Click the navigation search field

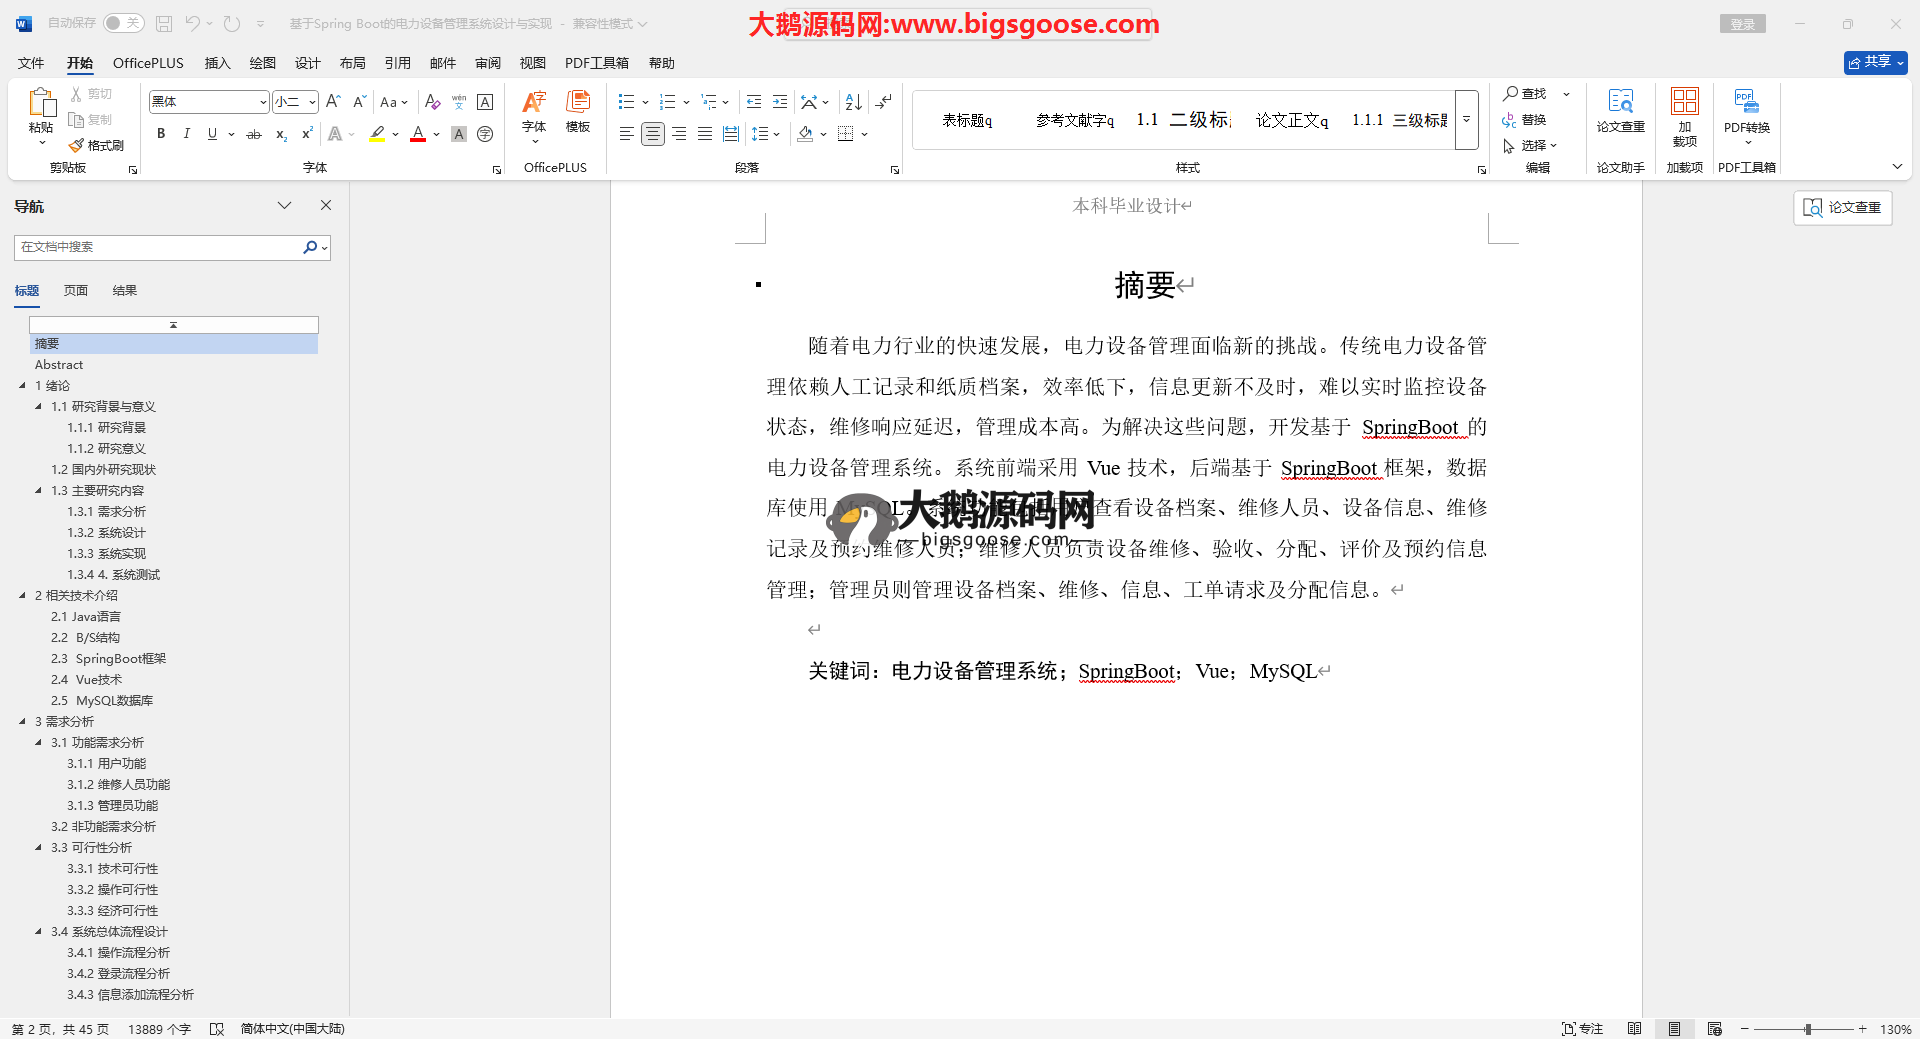[x=160, y=247]
